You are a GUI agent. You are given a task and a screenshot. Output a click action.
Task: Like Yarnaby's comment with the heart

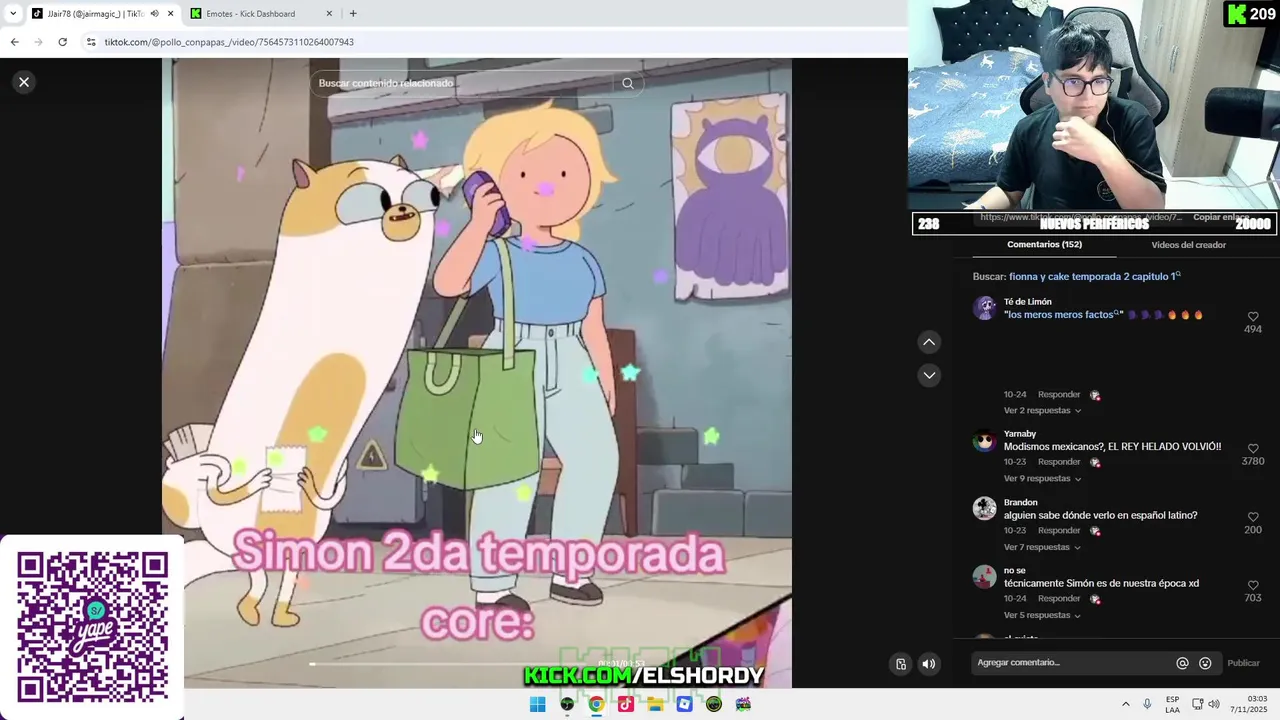click(x=1253, y=449)
